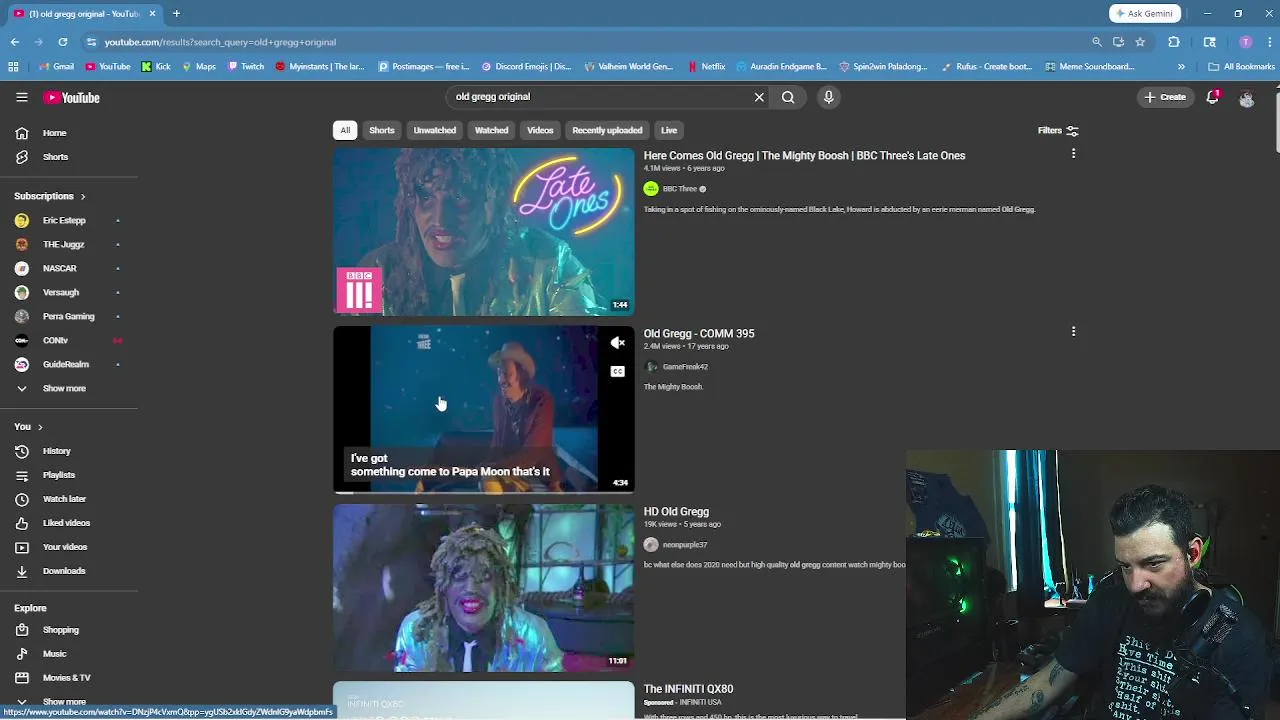
Task: Open THE Juggz channel subscription
Action: [x=63, y=244]
